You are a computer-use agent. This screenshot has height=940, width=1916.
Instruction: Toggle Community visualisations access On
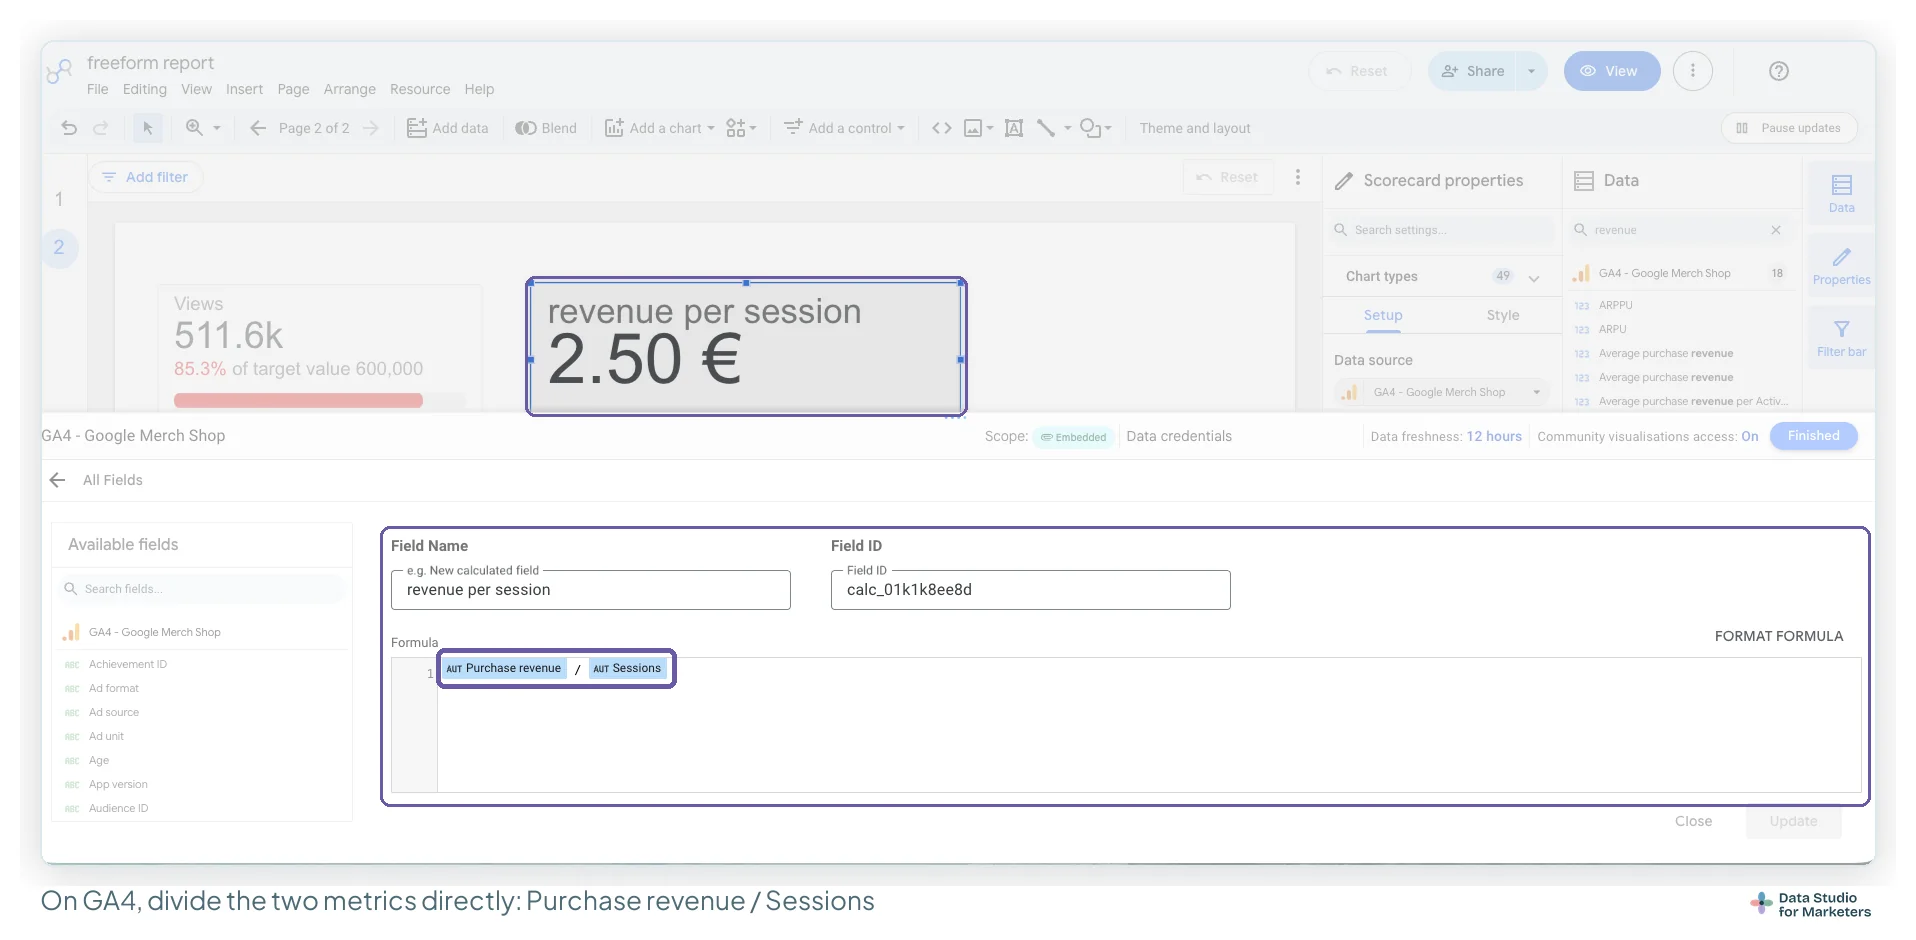1750,436
